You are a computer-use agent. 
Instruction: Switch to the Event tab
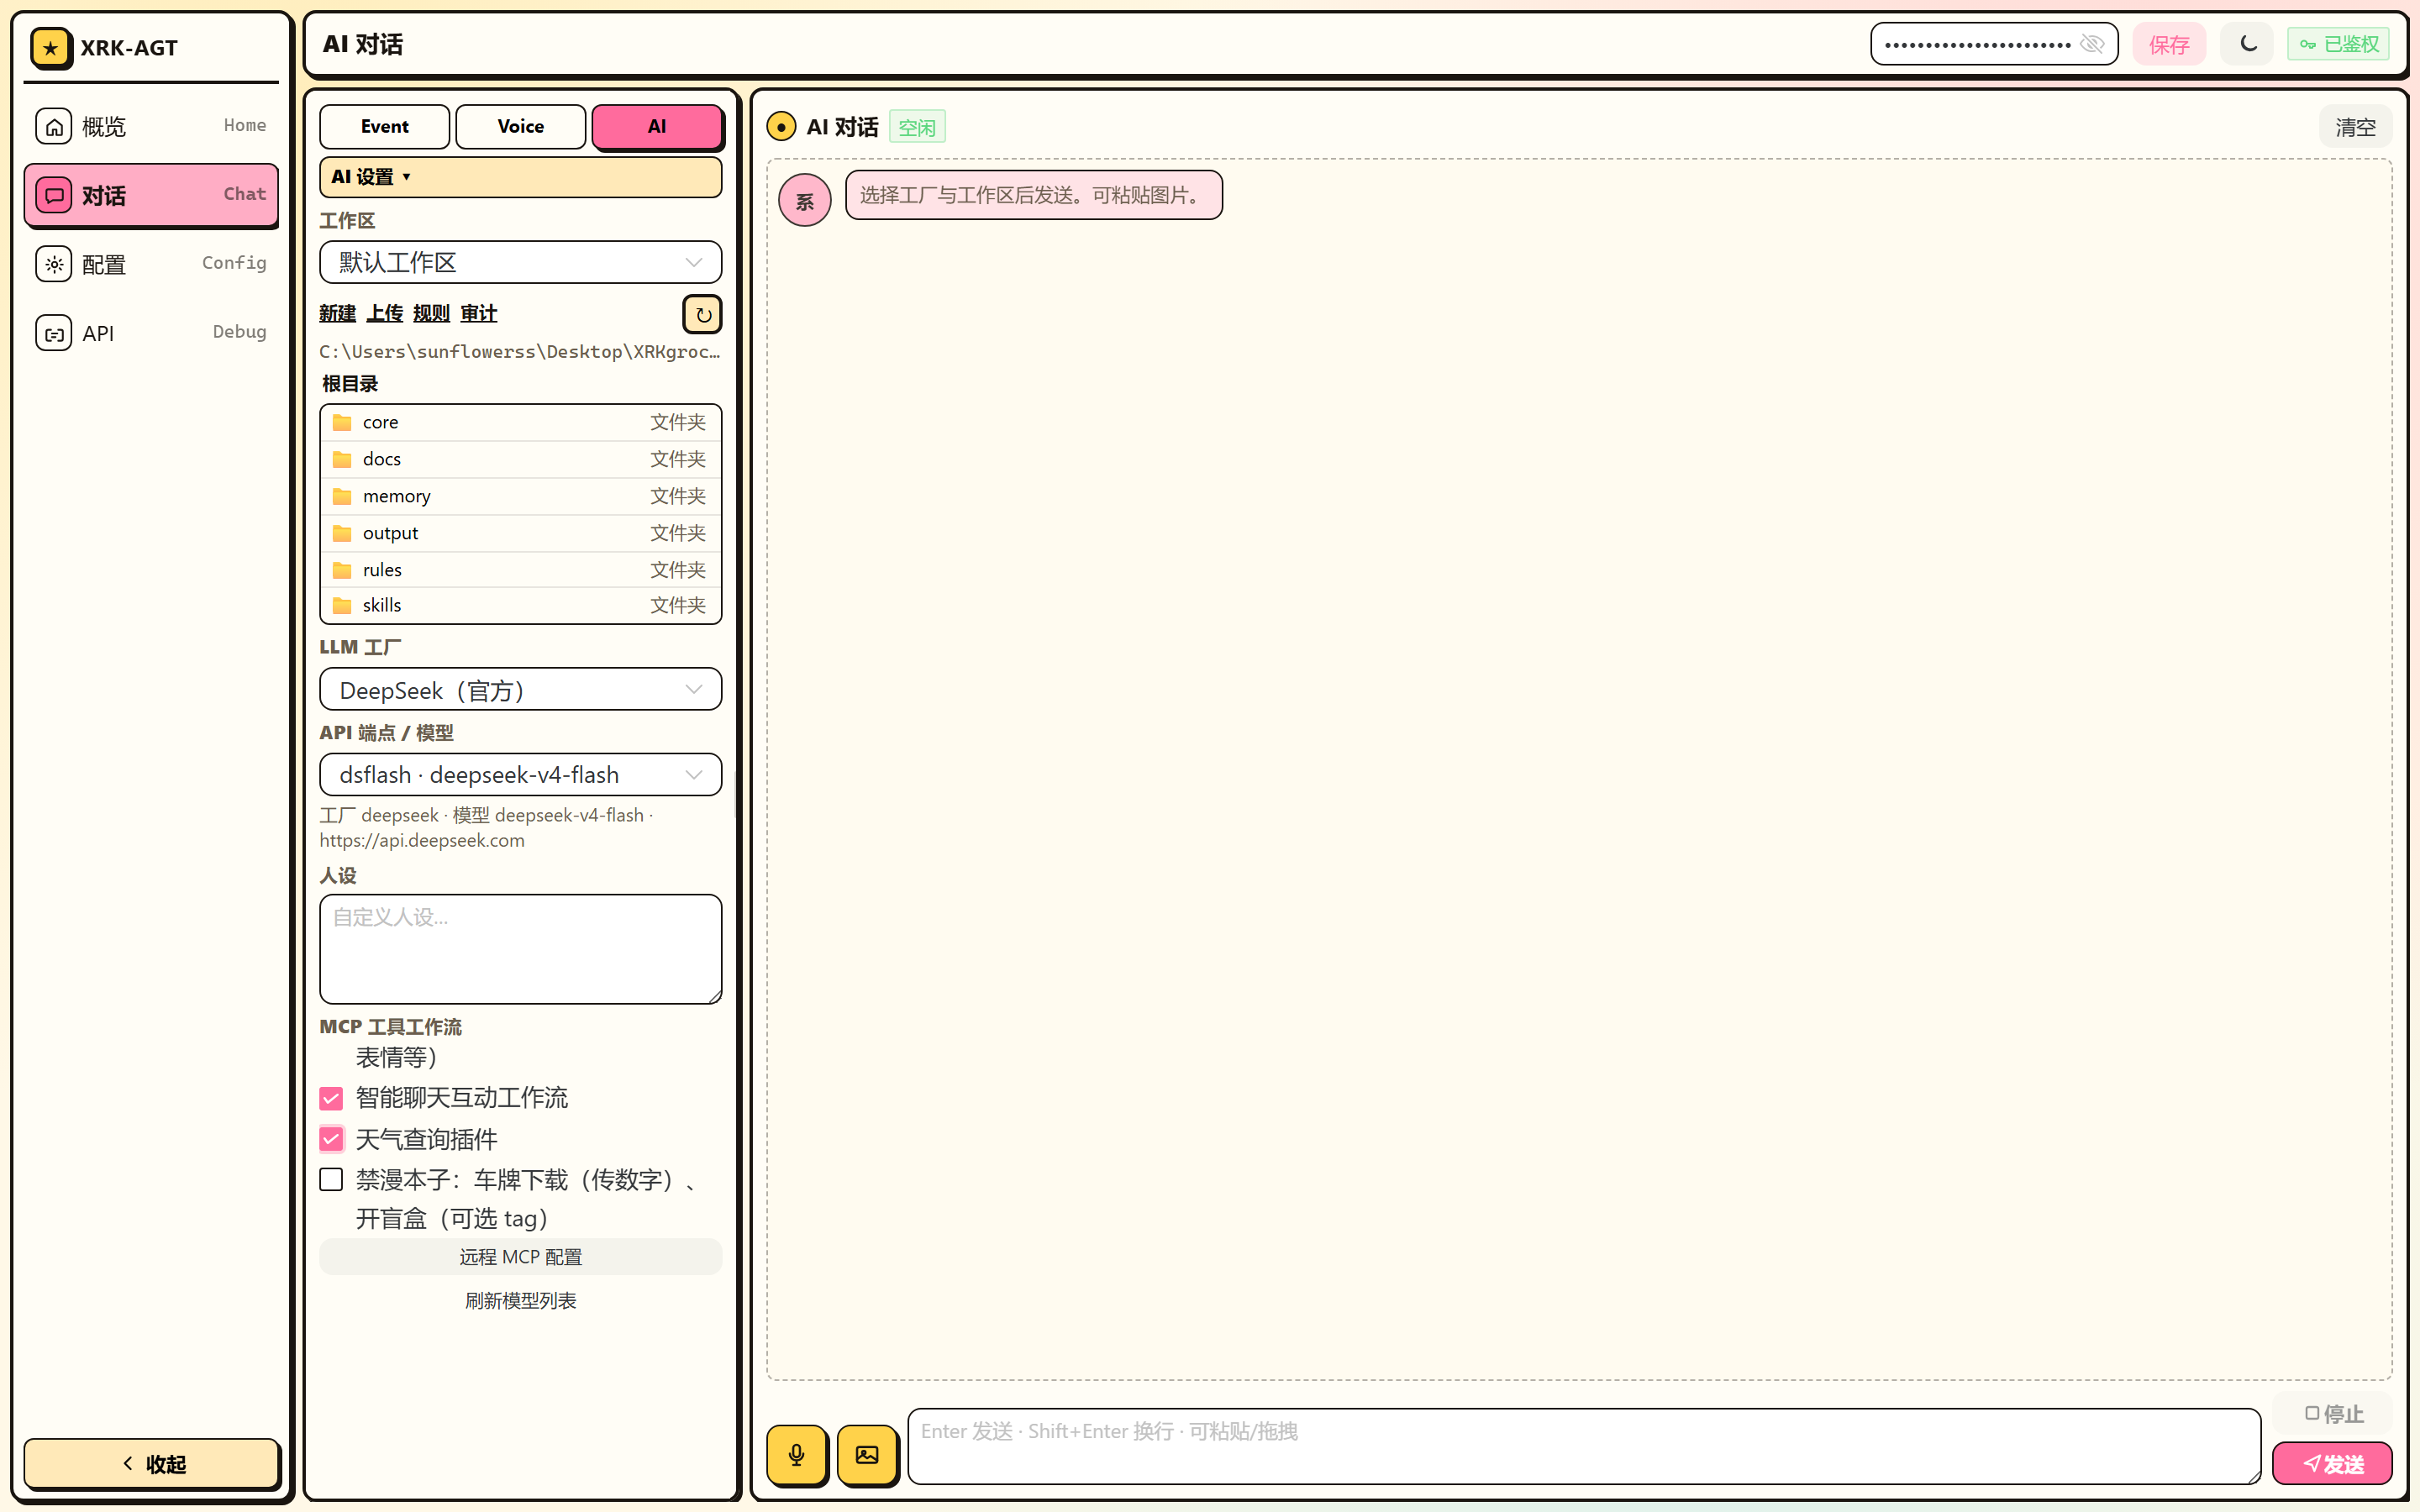385,126
